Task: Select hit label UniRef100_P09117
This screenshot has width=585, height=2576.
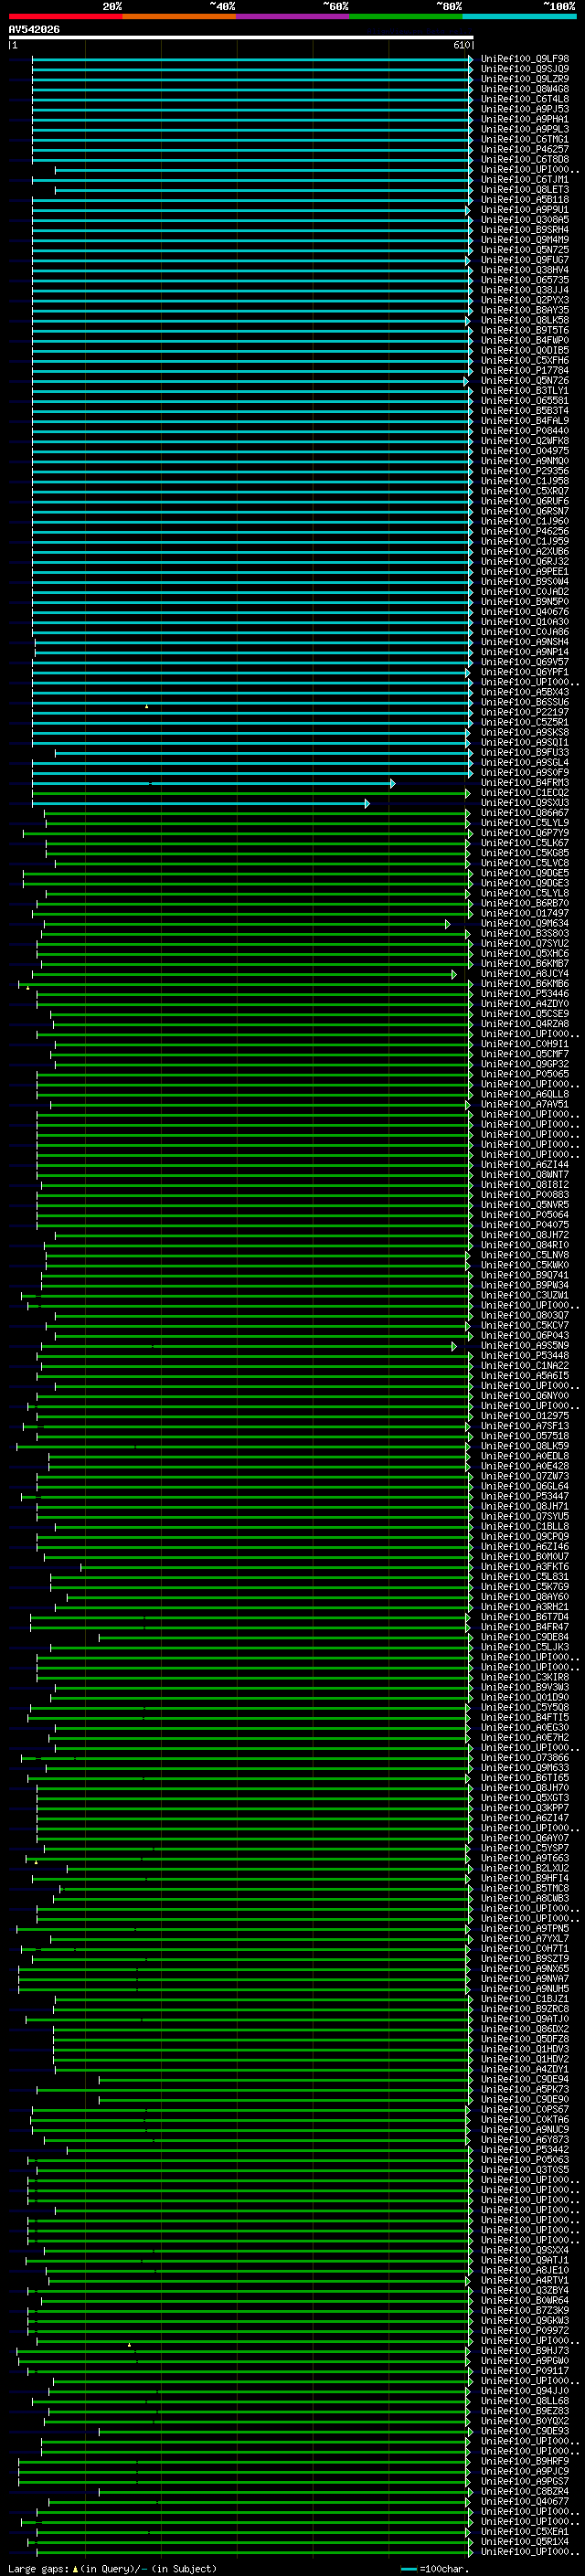Action: point(525,2372)
